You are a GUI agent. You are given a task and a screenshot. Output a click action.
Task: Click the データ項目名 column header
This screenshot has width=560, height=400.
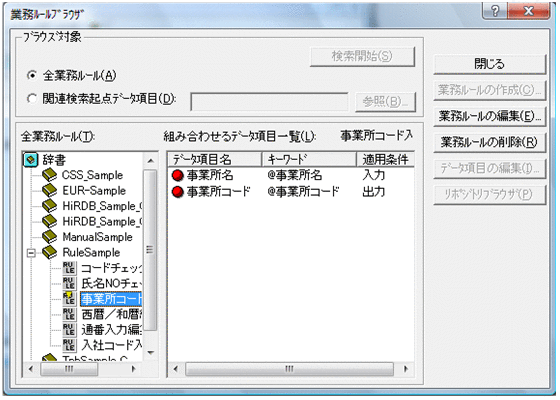click(215, 159)
